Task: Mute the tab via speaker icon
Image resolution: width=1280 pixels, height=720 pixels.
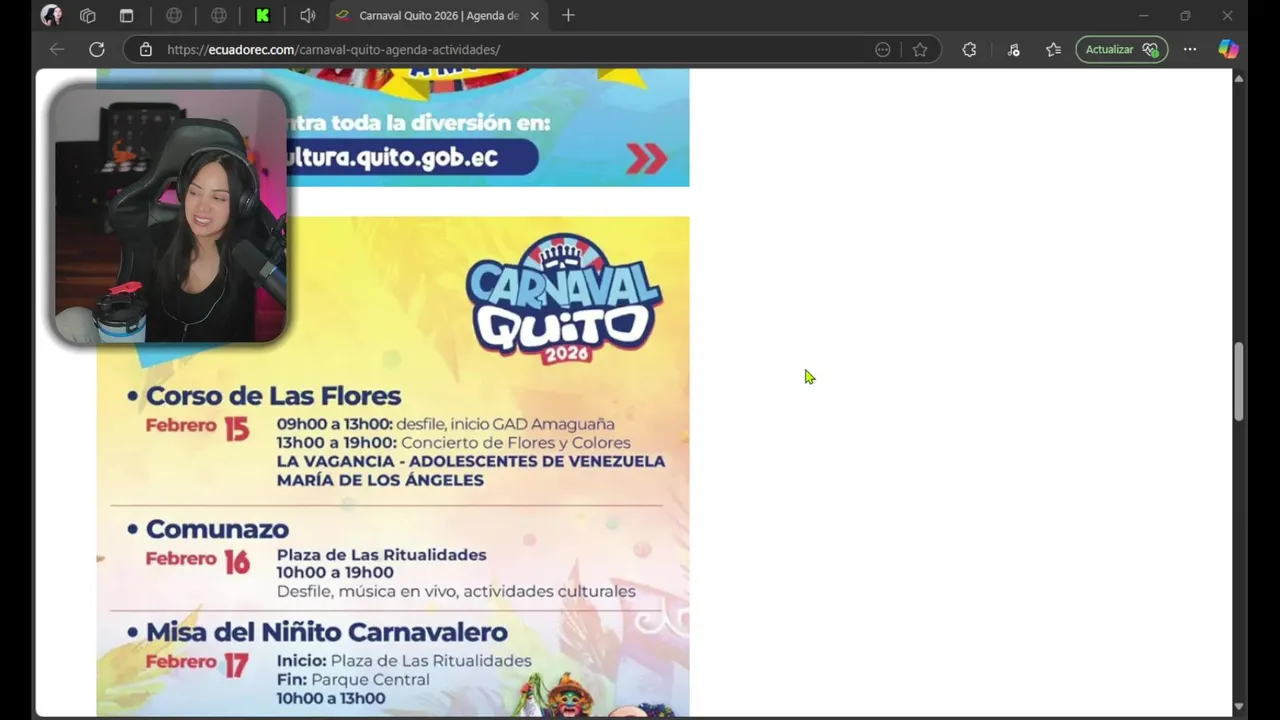Action: pyautogui.click(x=308, y=16)
